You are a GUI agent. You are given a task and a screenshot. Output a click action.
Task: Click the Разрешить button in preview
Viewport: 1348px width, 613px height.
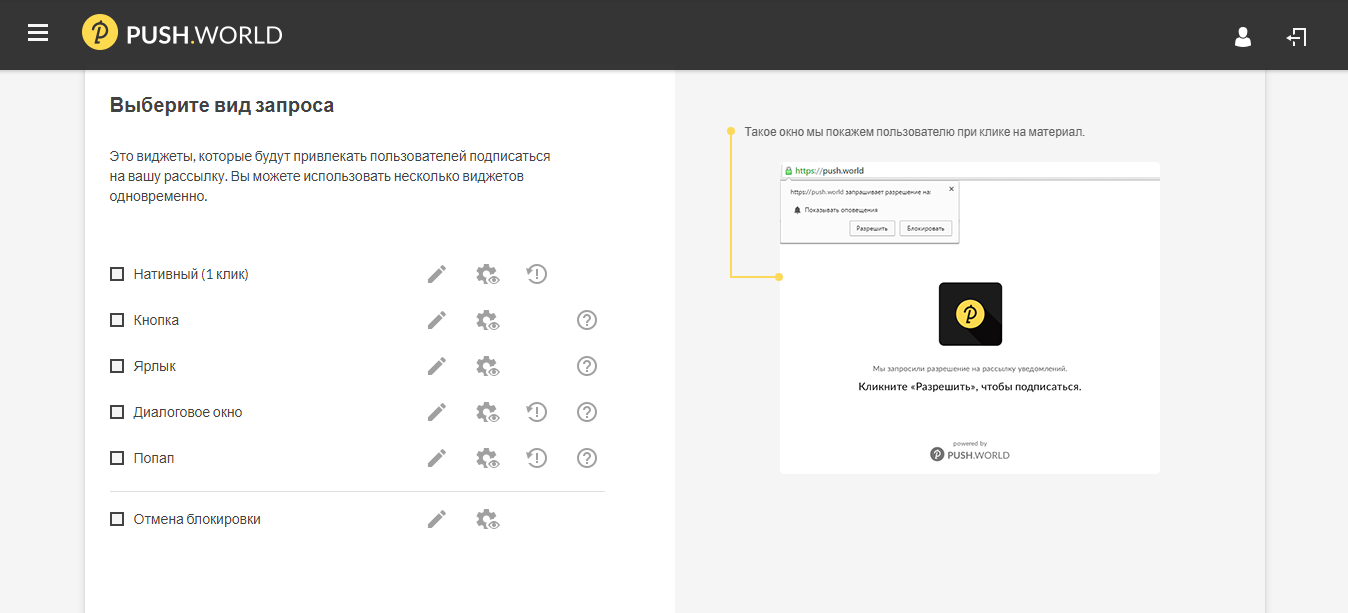872,229
